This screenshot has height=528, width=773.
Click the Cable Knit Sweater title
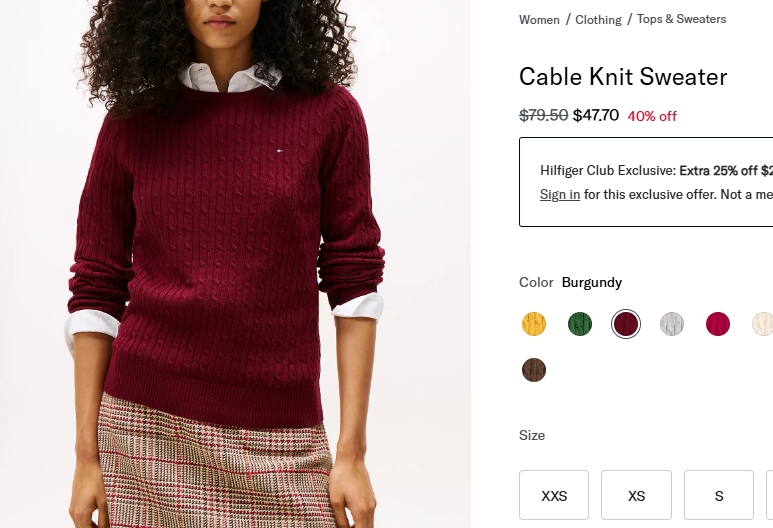click(x=623, y=77)
